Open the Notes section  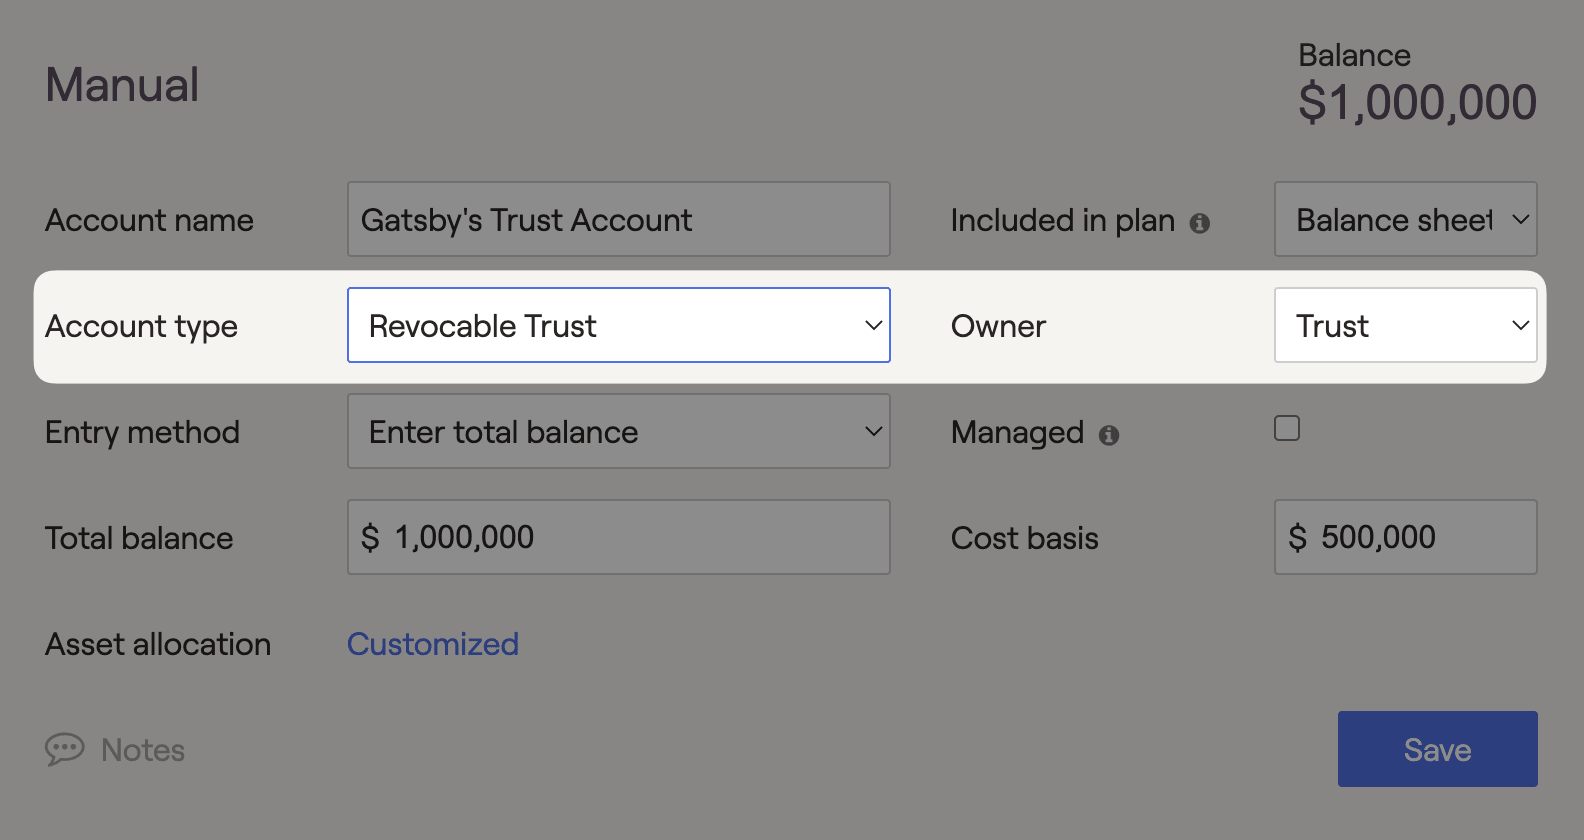[143, 750]
